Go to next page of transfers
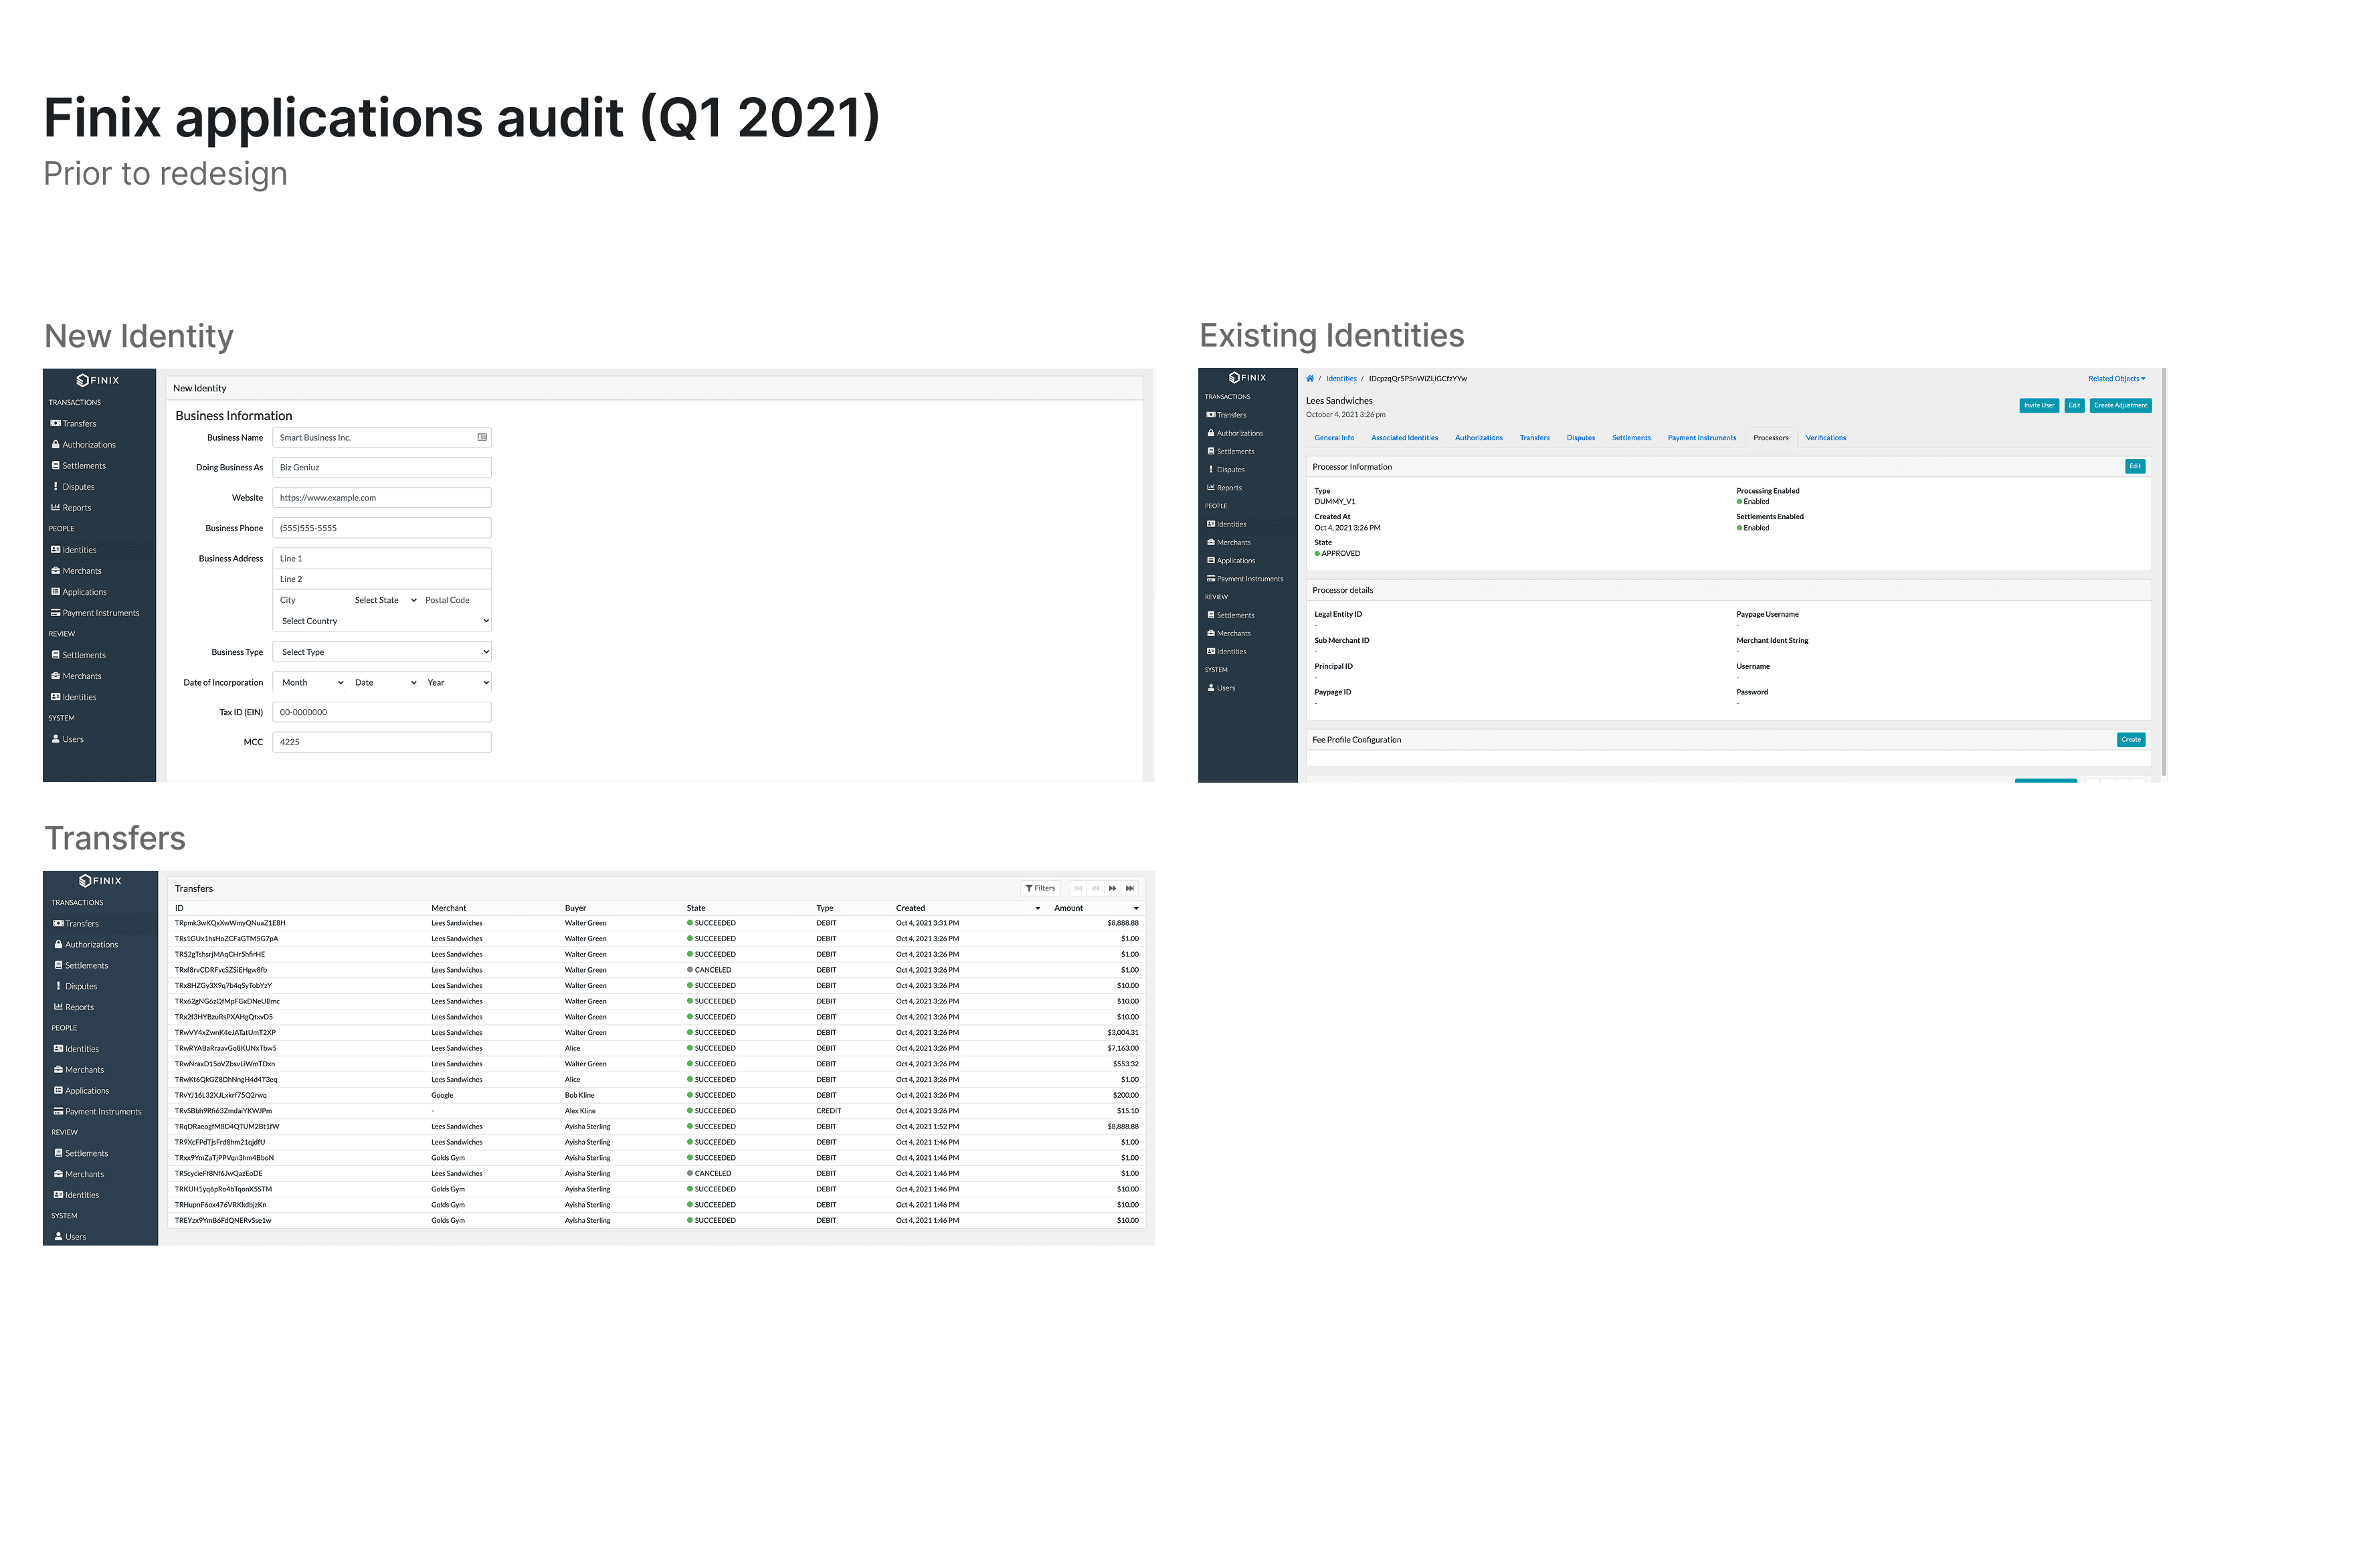Screen dimensions: 2355x1568 1112,888
